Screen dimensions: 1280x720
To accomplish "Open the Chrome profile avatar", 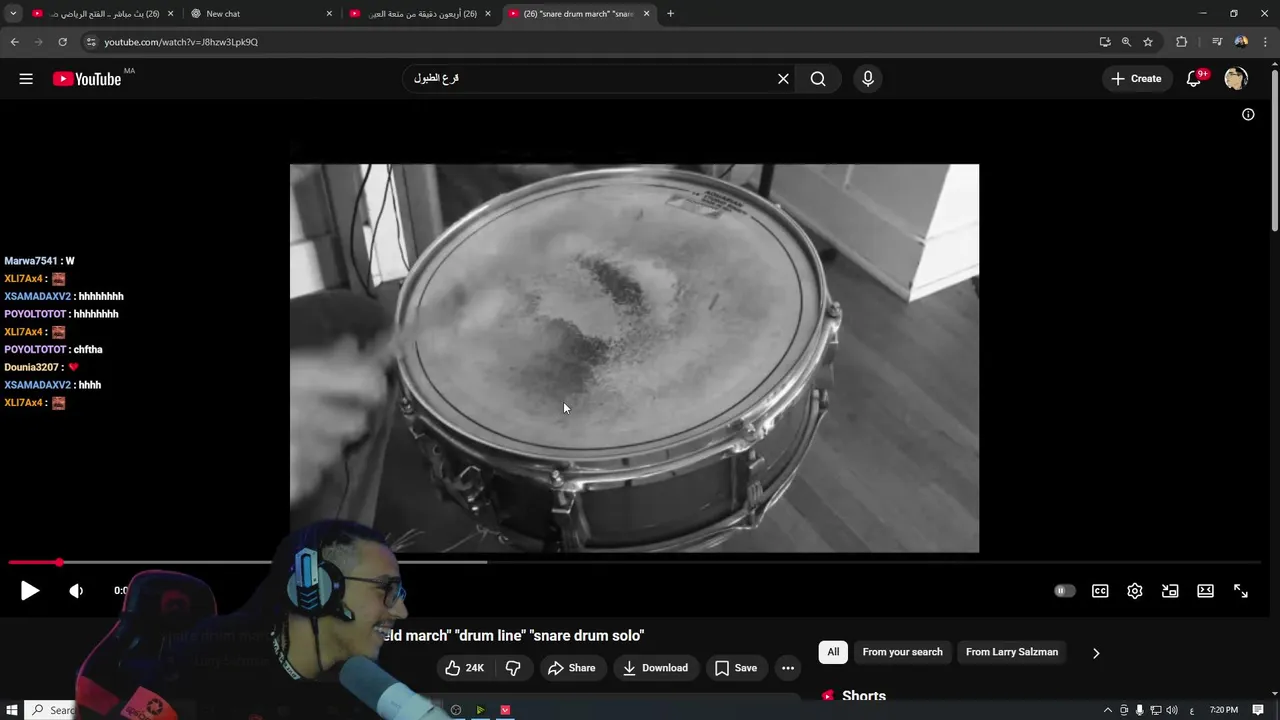I will [1241, 42].
